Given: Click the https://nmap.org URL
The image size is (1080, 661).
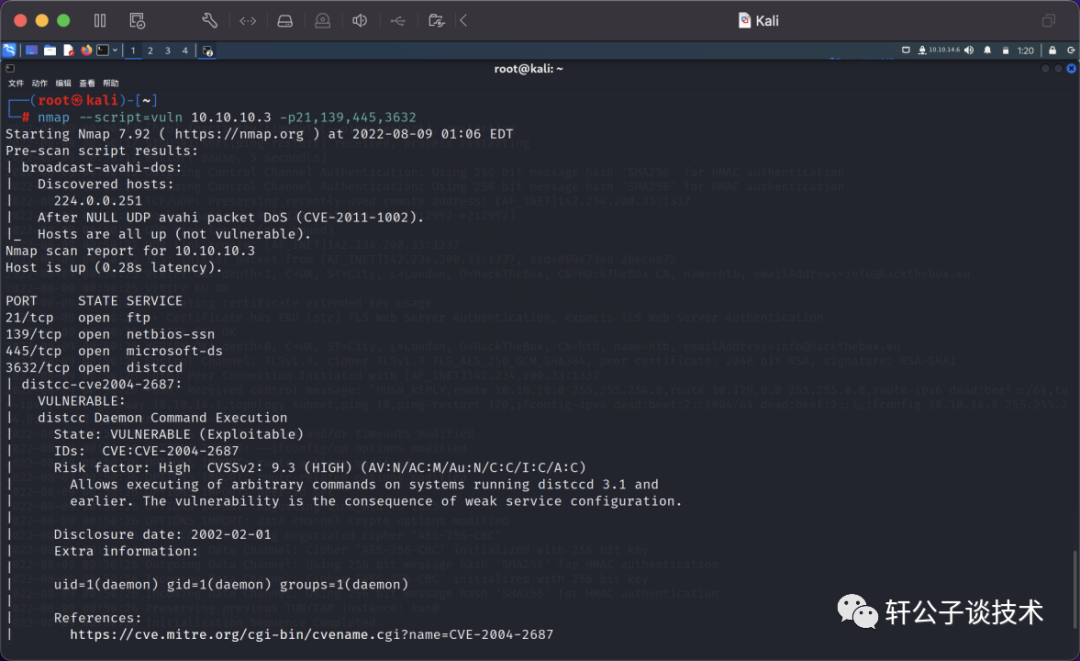Looking at the screenshot, I should coord(239,134).
